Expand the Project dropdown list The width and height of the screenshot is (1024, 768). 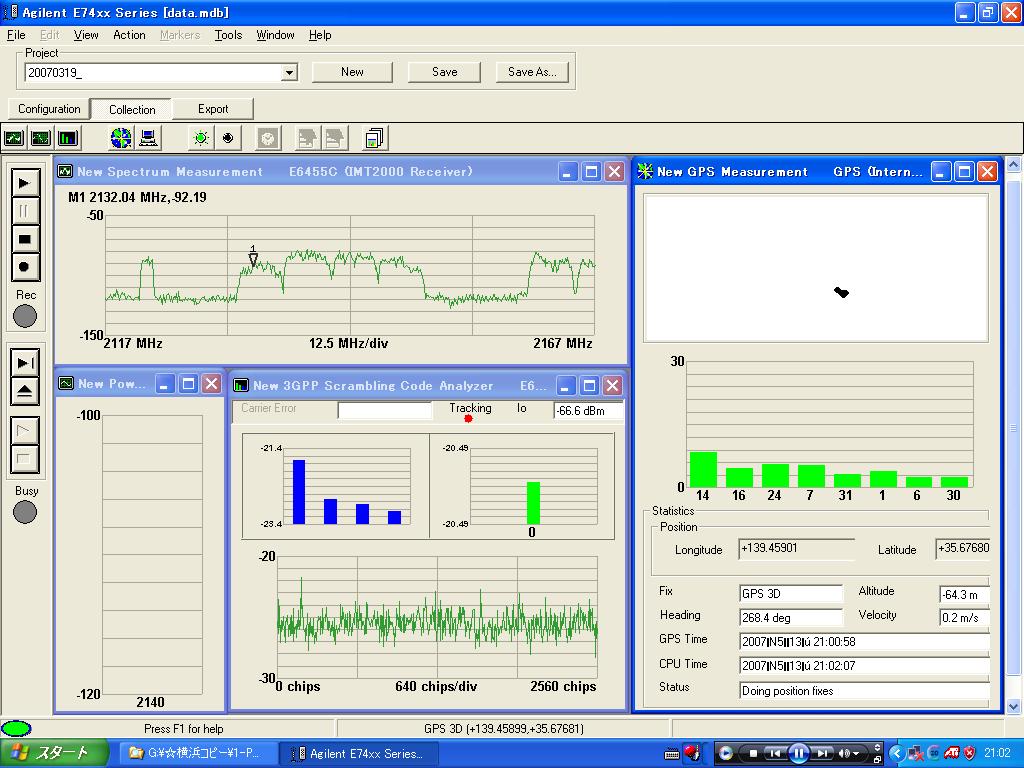(289, 72)
